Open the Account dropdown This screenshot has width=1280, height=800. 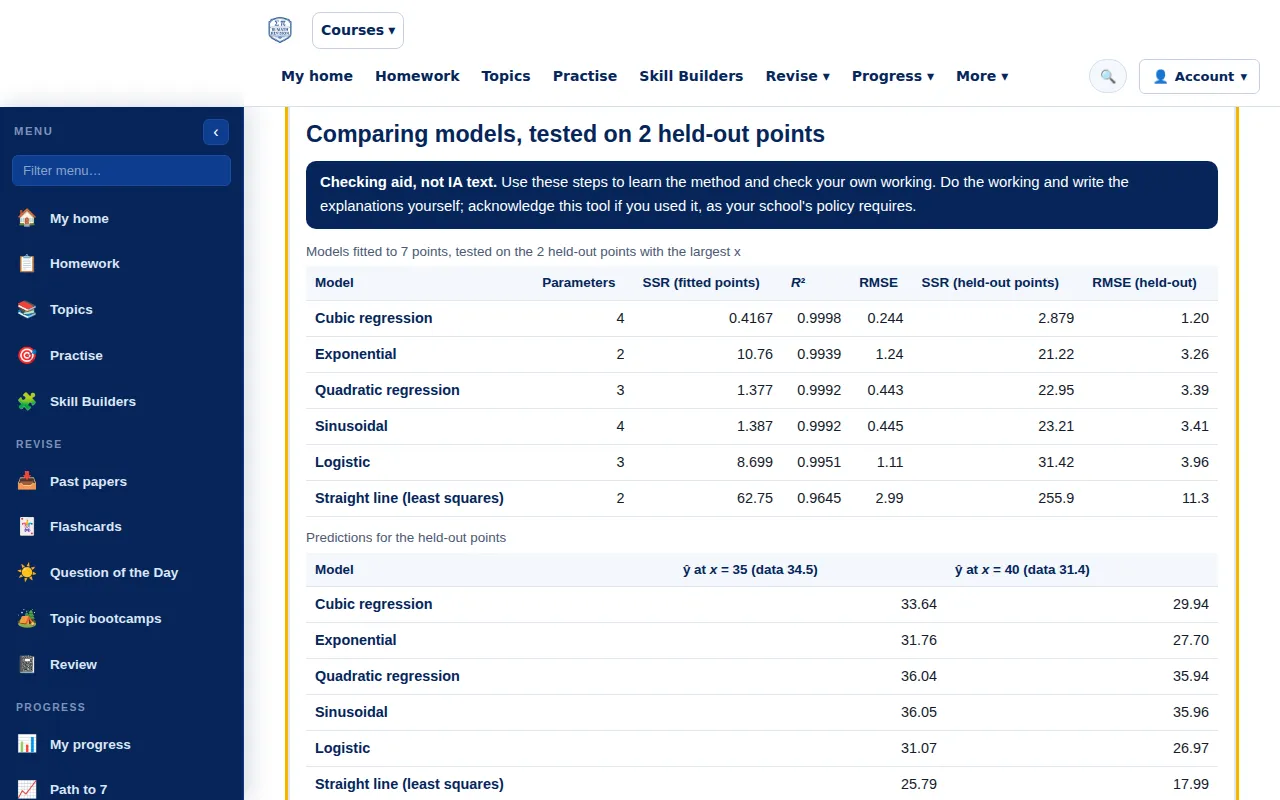[1199, 76]
